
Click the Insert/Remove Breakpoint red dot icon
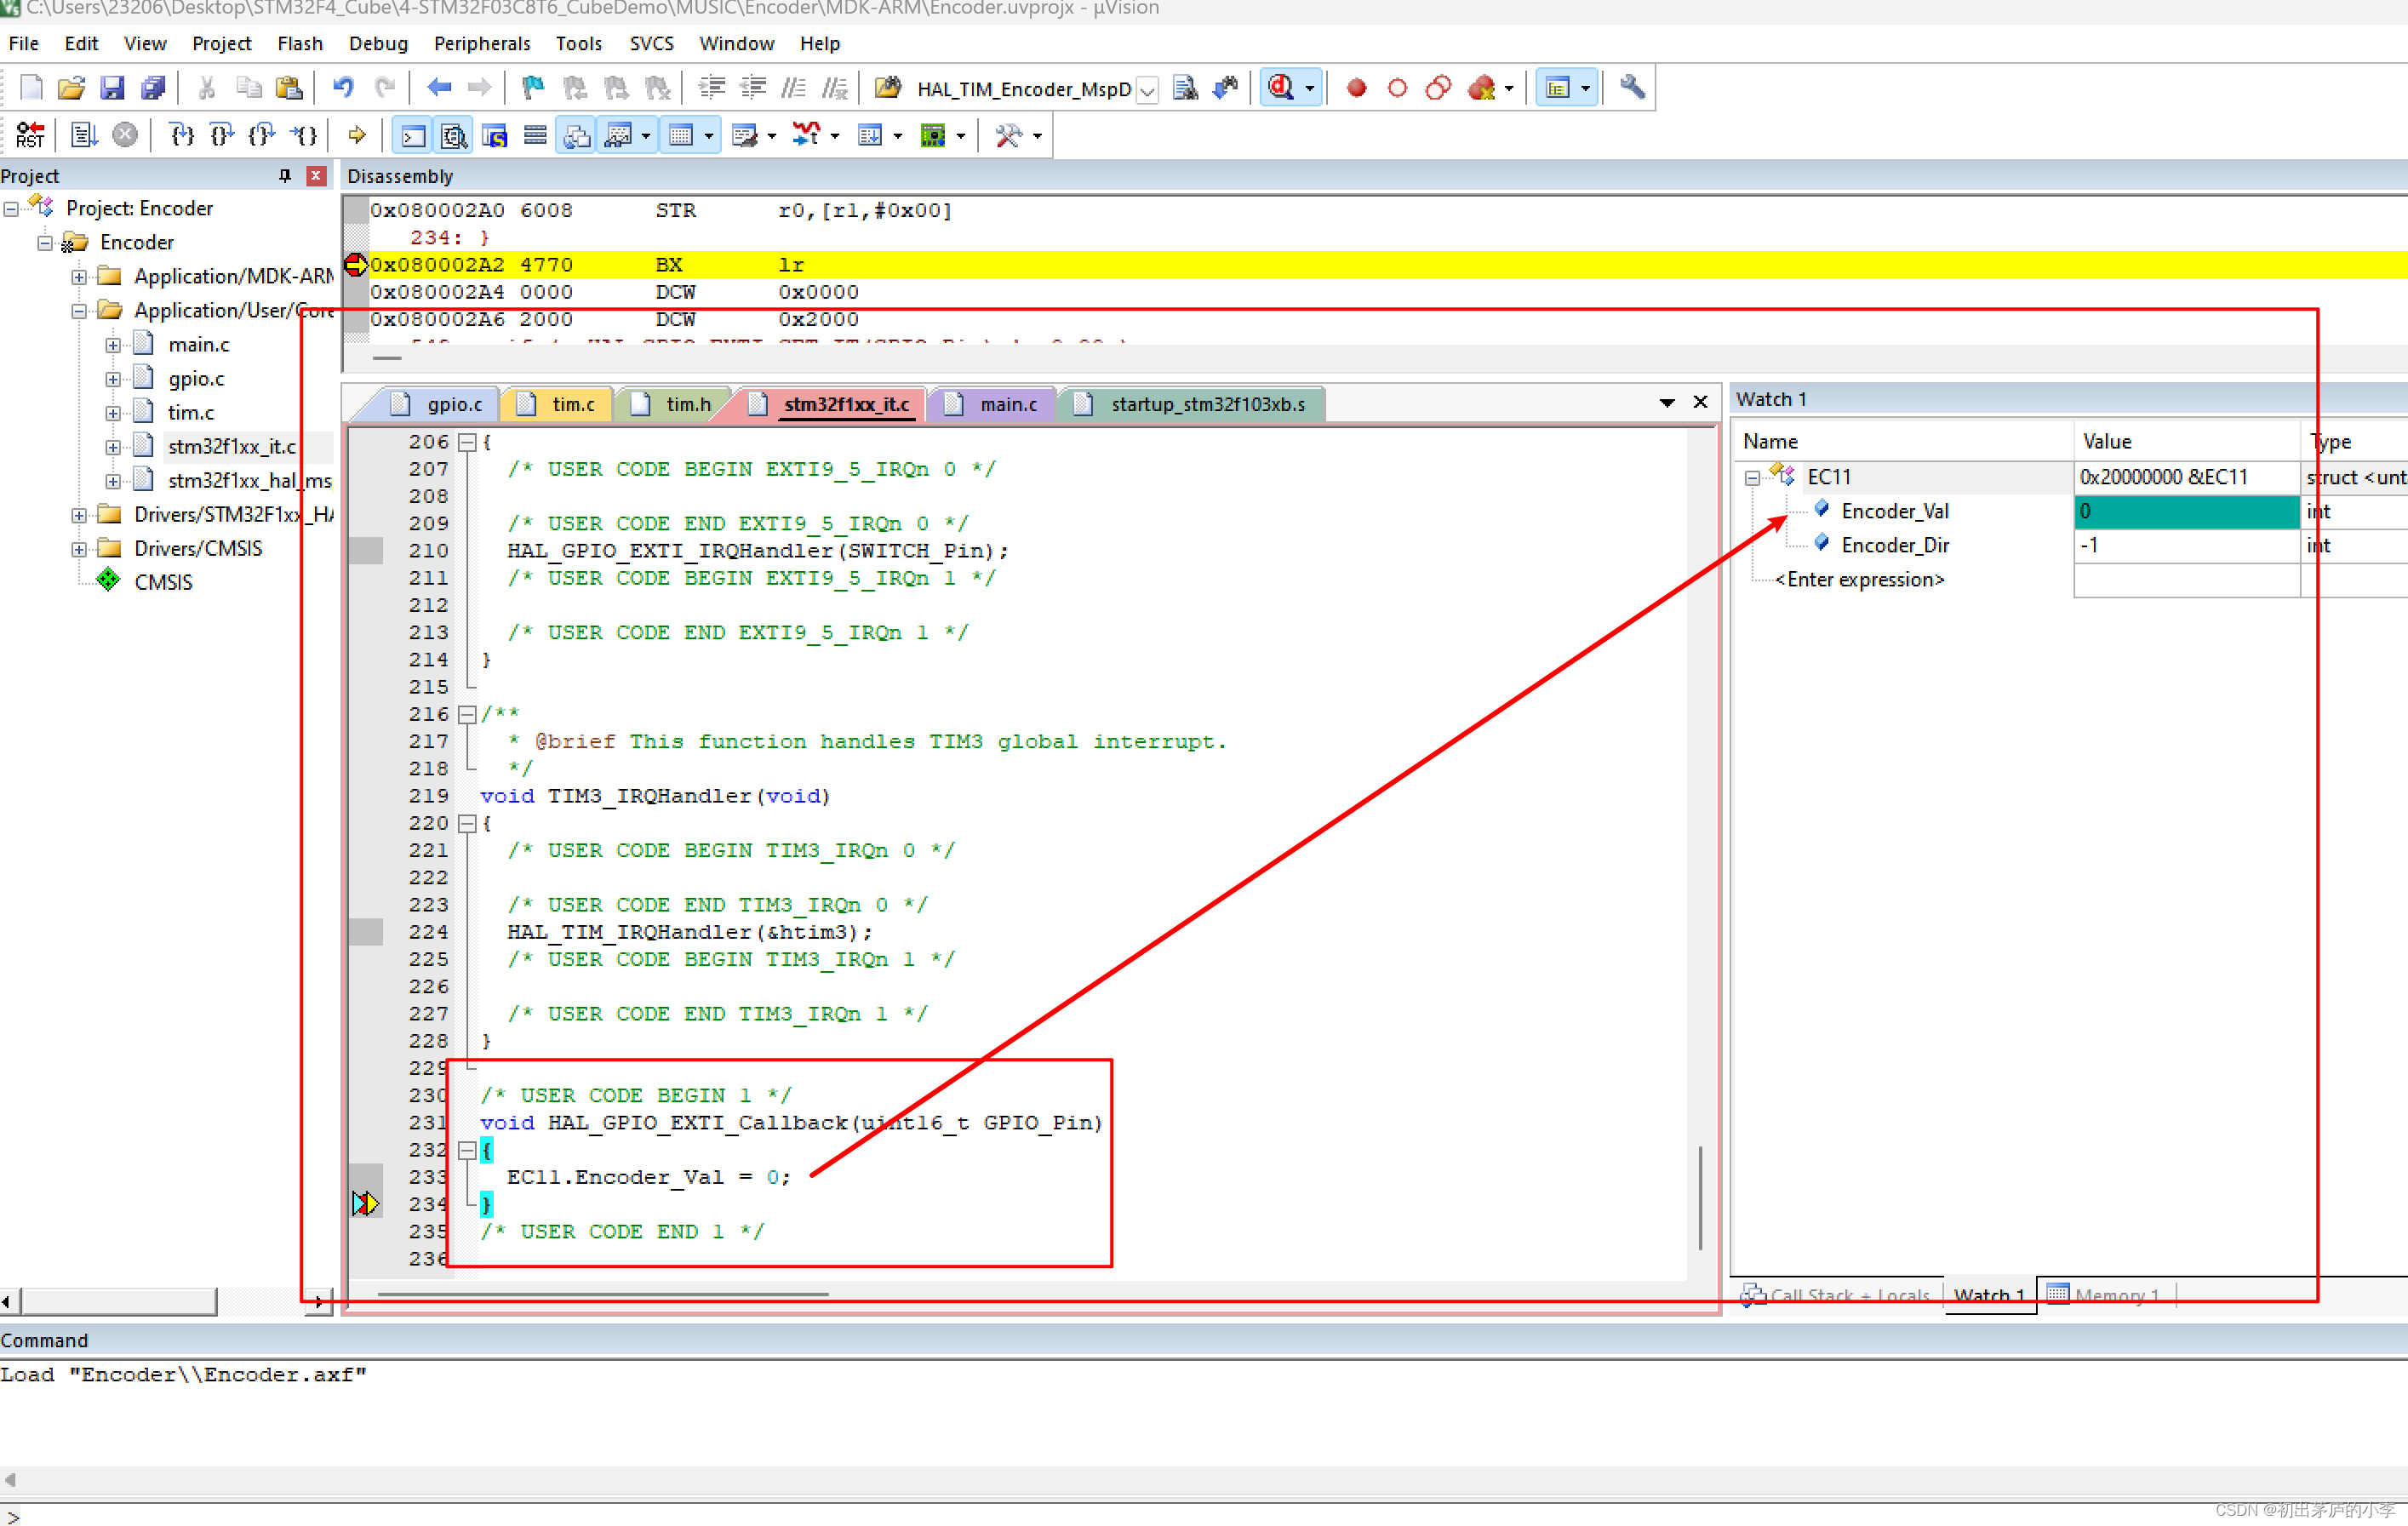point(1356,88)
